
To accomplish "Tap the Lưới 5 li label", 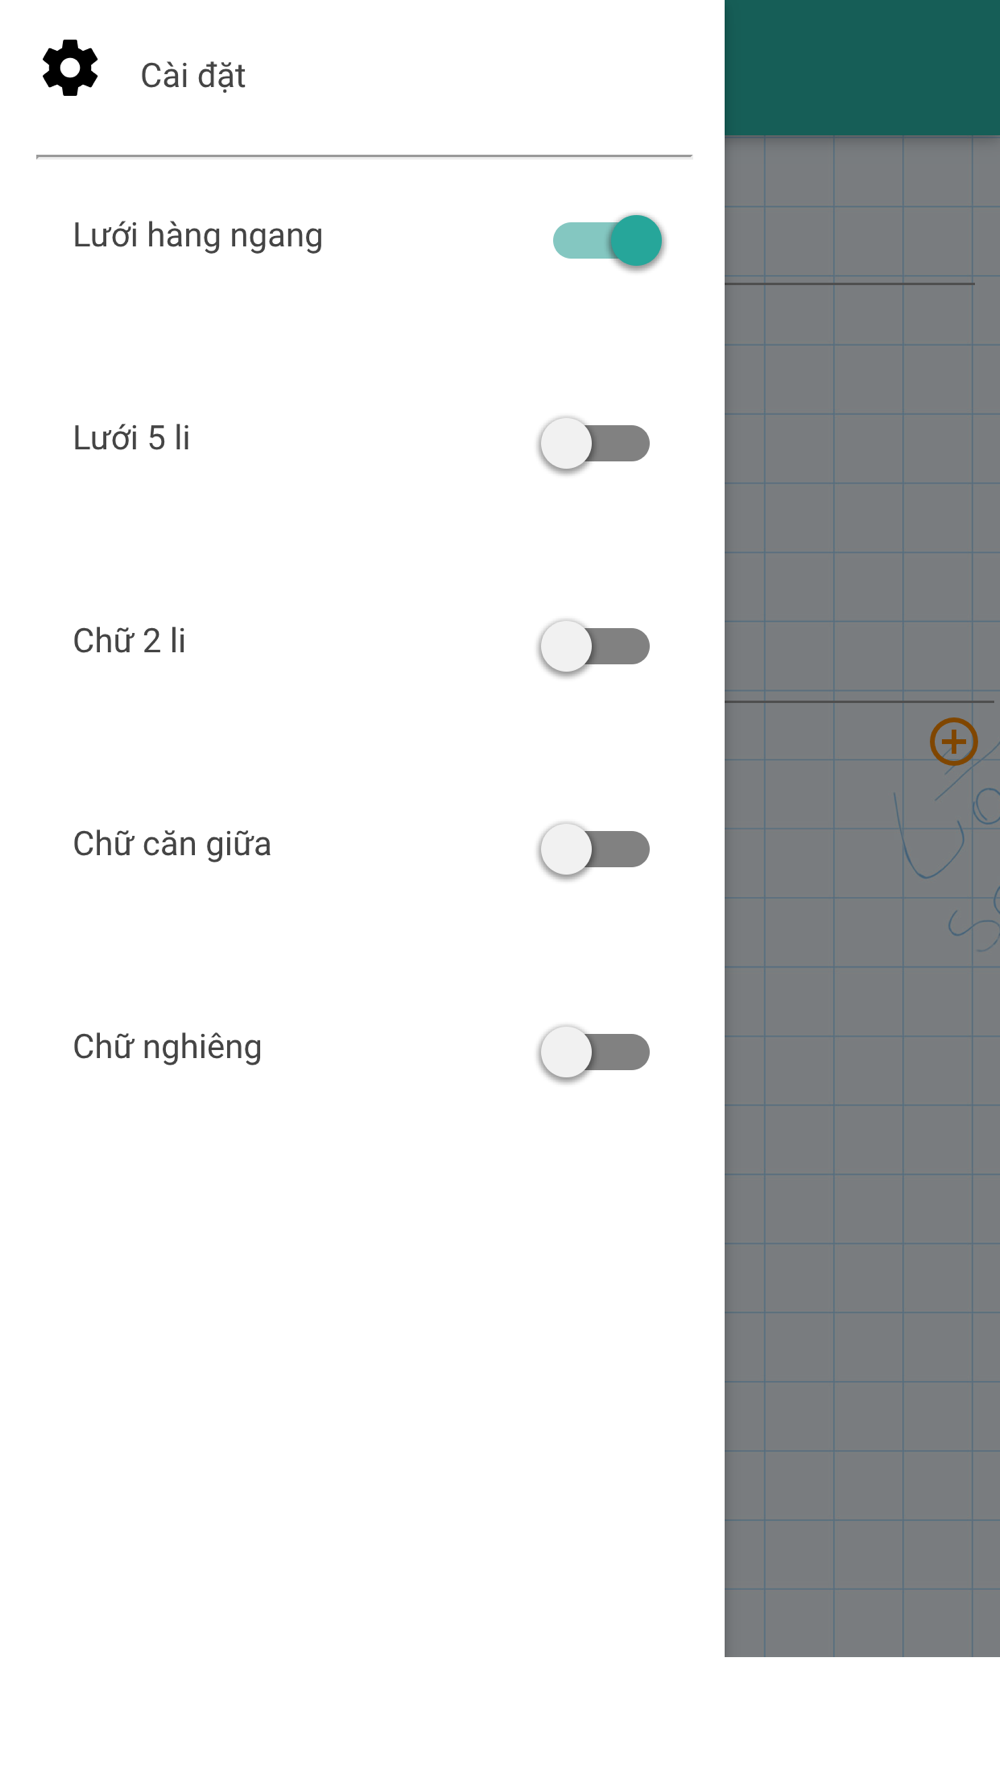I will point(131,438).
